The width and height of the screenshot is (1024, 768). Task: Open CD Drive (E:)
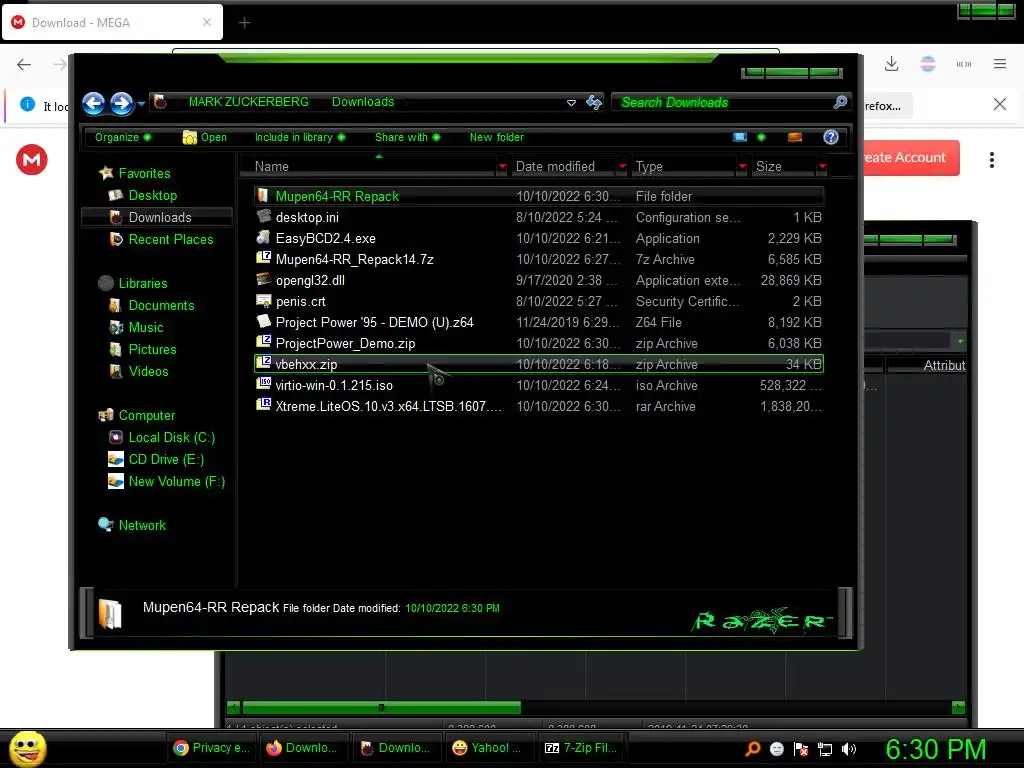pyautogui.click(x=166, y=460)
